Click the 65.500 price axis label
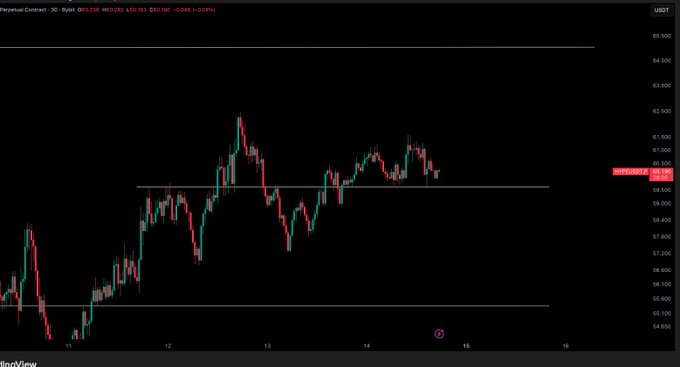Image resolution: width=680 pixels, height=367 pixels. (x=661, y=36)
